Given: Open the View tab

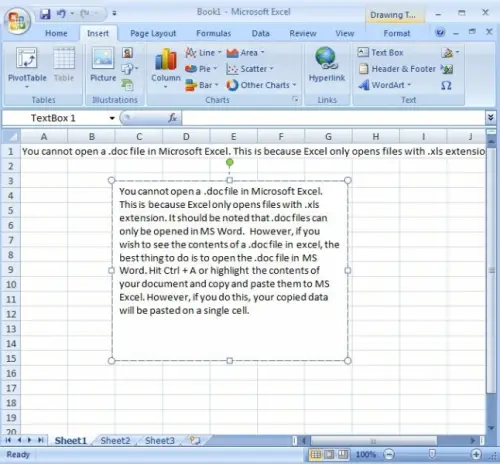Looking at the screenshot, I should pos(345,33).
